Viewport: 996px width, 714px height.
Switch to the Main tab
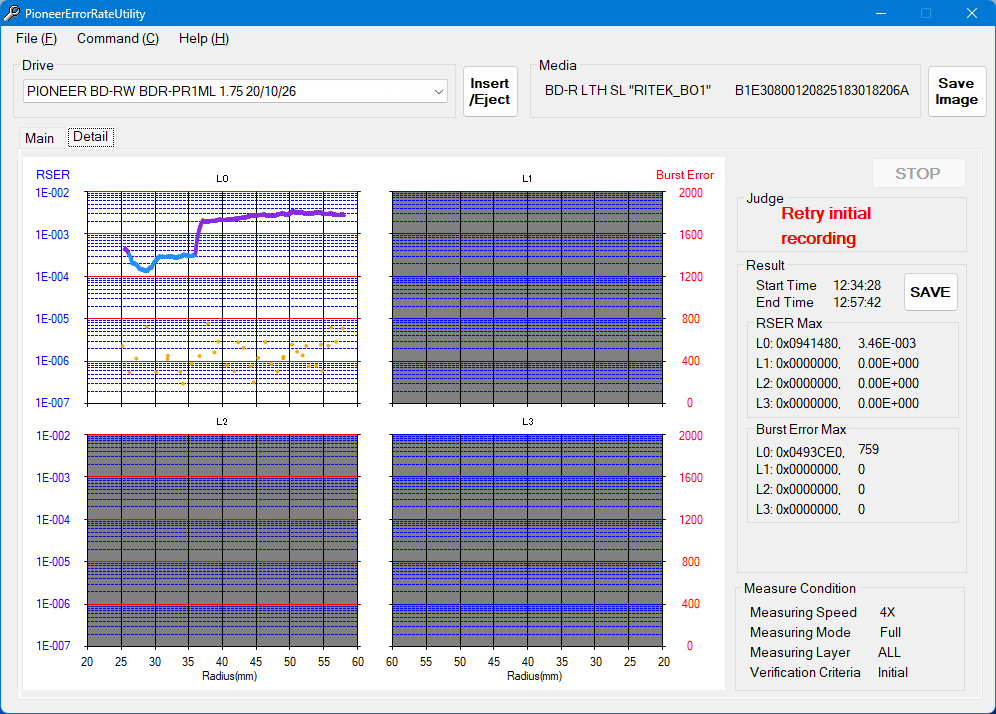[39, 138]
